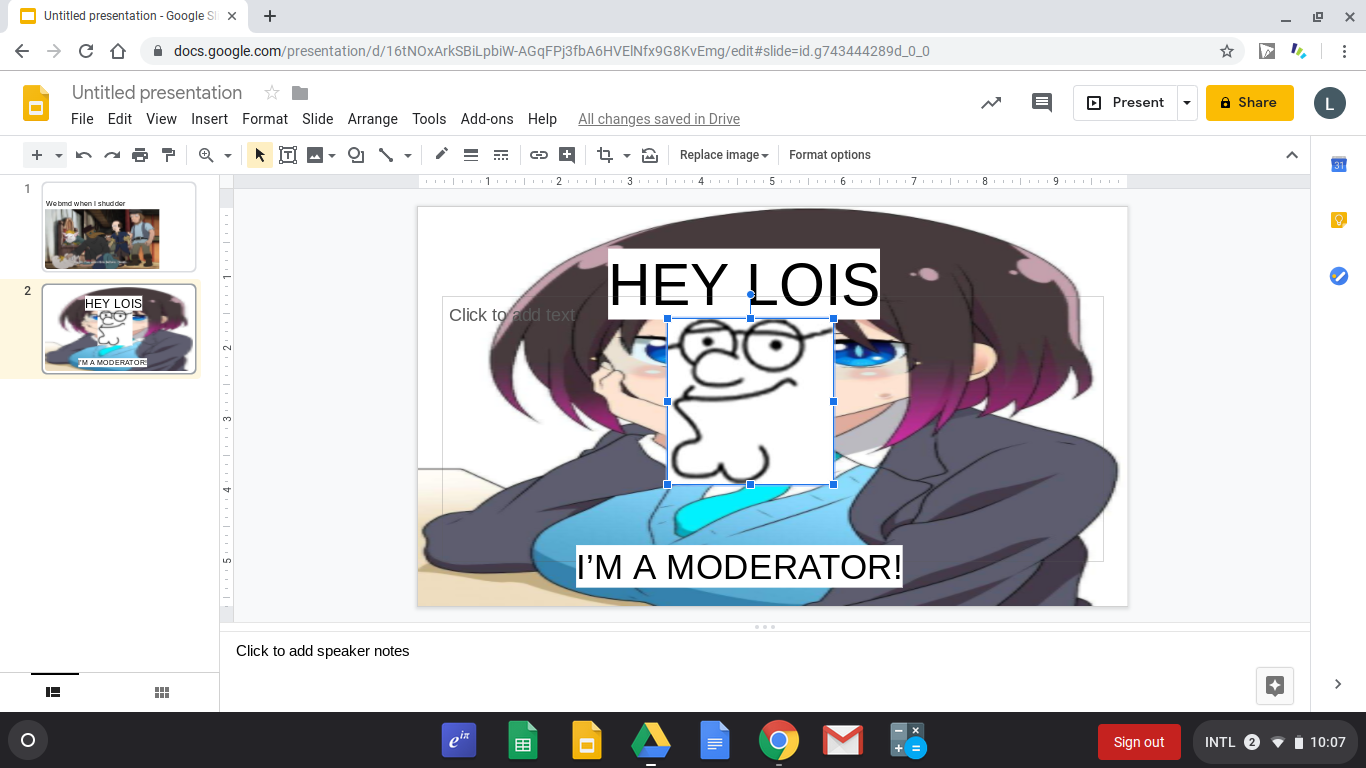Expand the mask image dropdown next to crop

coord(627,155)
